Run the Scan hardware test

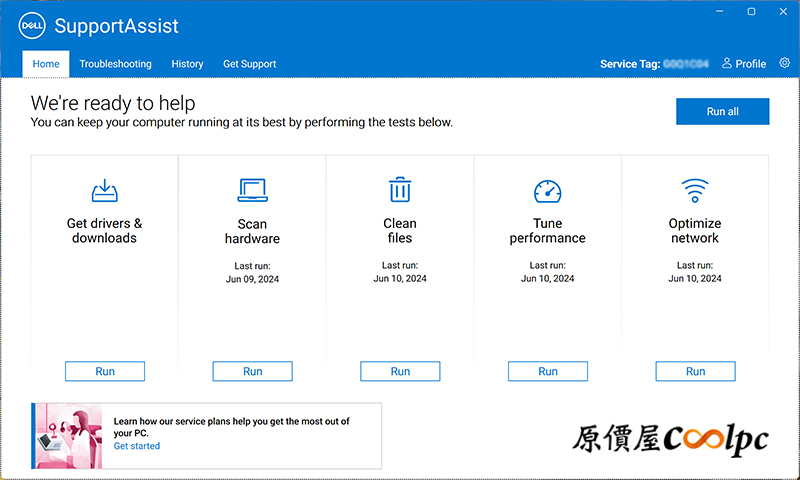253,371
